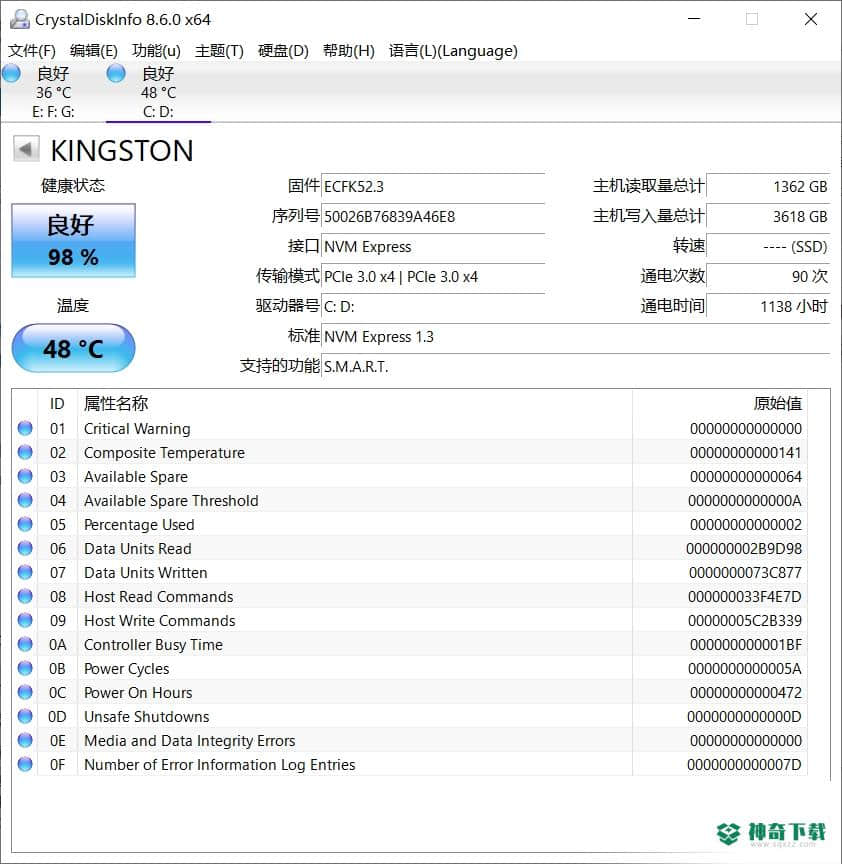Click the health orb of the C: D: disk
Image resolution: width=842 pixels, height=864 pixels.
coord(116,73)
